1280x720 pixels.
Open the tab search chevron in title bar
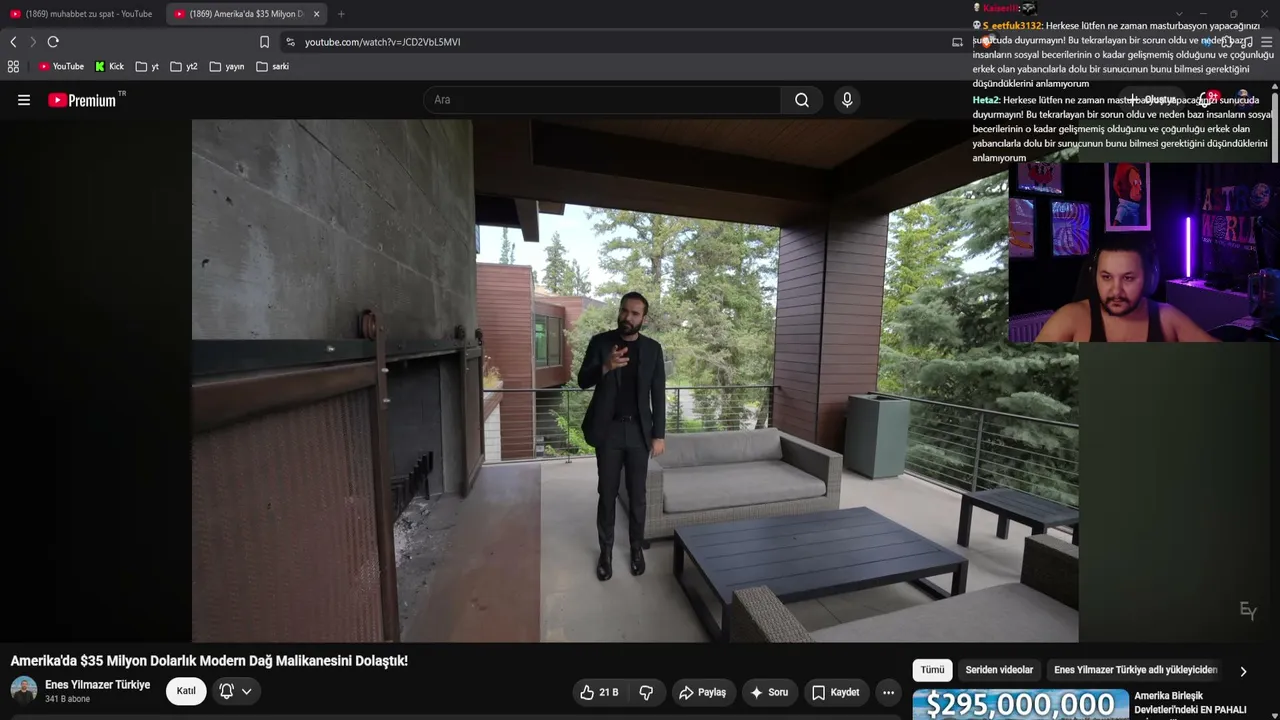[1179, 14]
